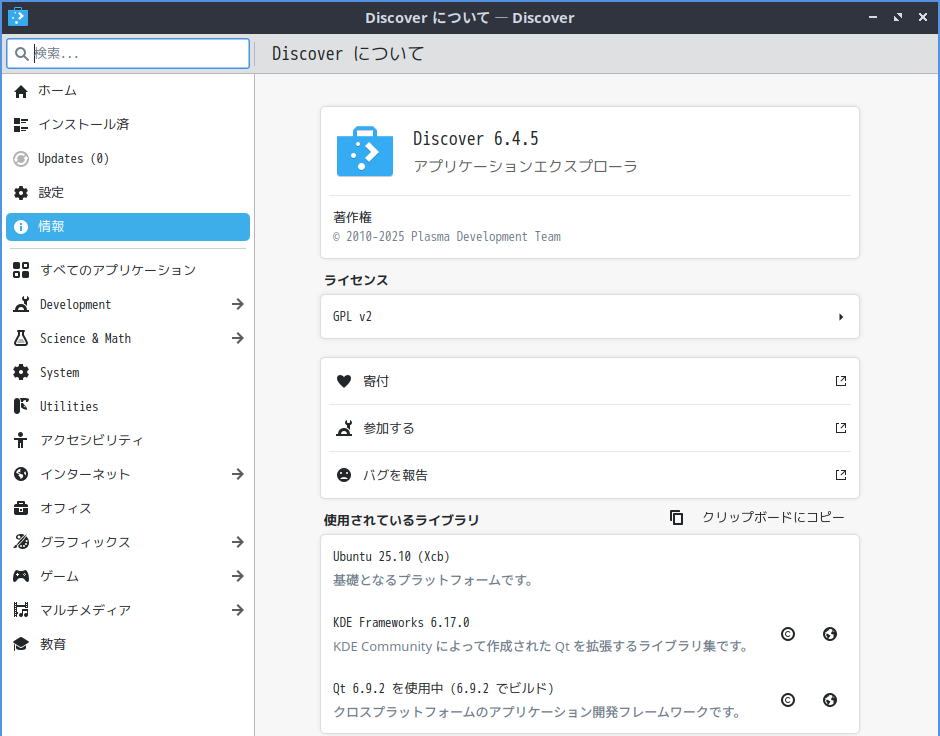
Task: Click the clipboard copy icon
Action: pos(676,517)
